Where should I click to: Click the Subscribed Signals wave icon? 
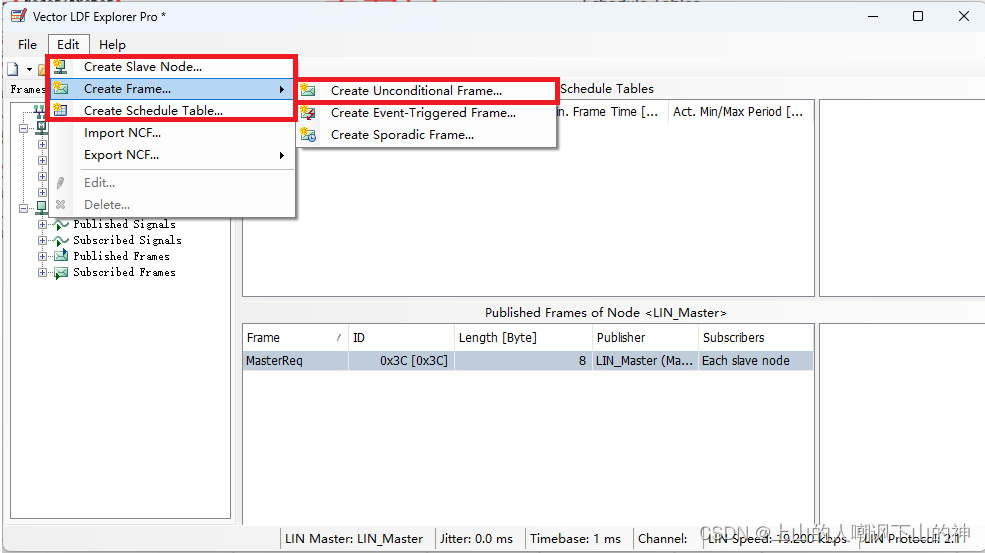[61, 241]
